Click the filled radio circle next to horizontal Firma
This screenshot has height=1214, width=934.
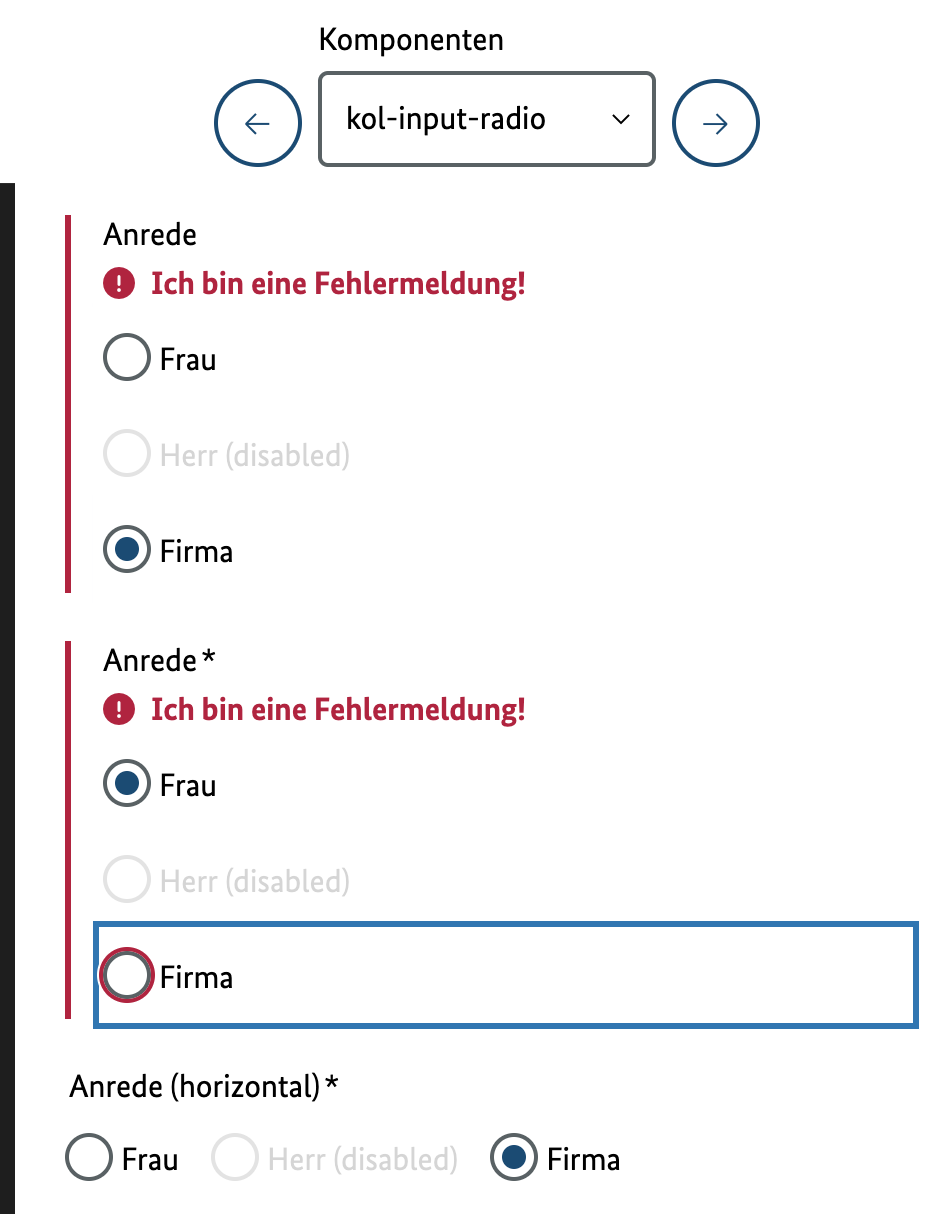click(x=513, y=1157)
